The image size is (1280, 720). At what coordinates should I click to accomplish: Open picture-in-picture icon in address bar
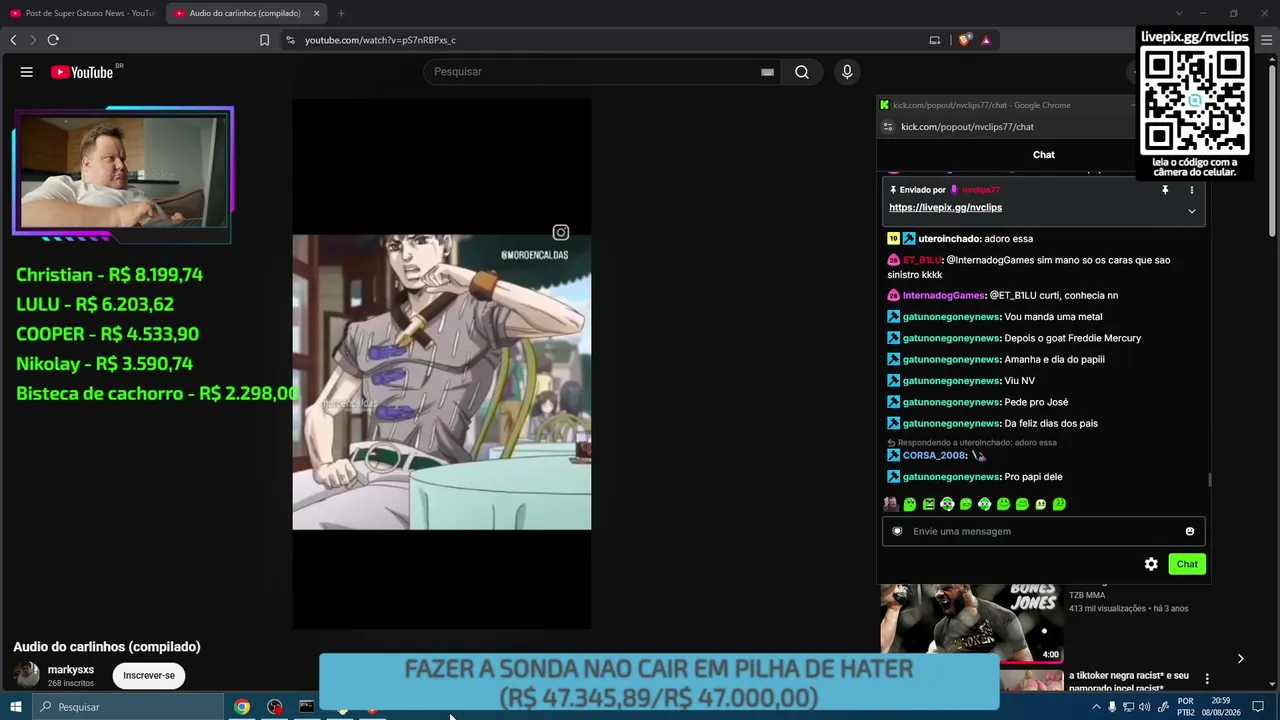935,40
